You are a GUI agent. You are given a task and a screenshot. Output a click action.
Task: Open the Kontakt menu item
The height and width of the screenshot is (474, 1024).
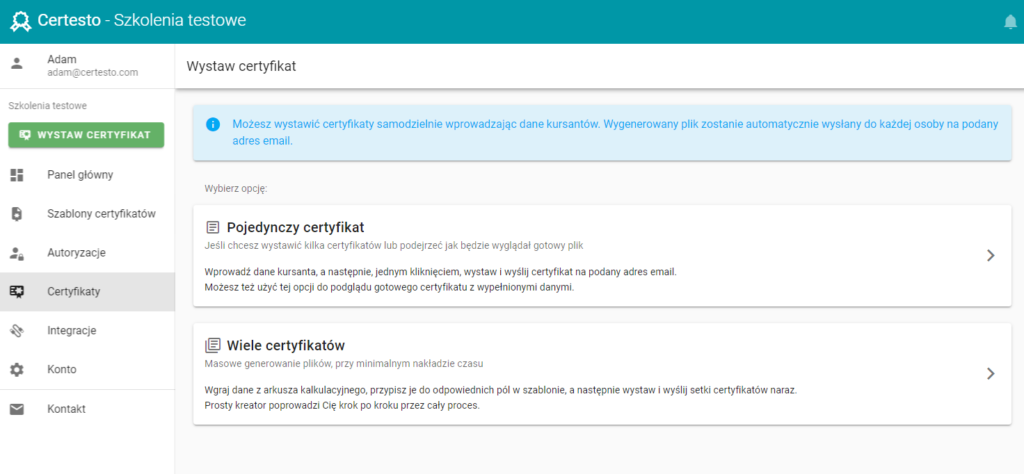pos(88,409)
